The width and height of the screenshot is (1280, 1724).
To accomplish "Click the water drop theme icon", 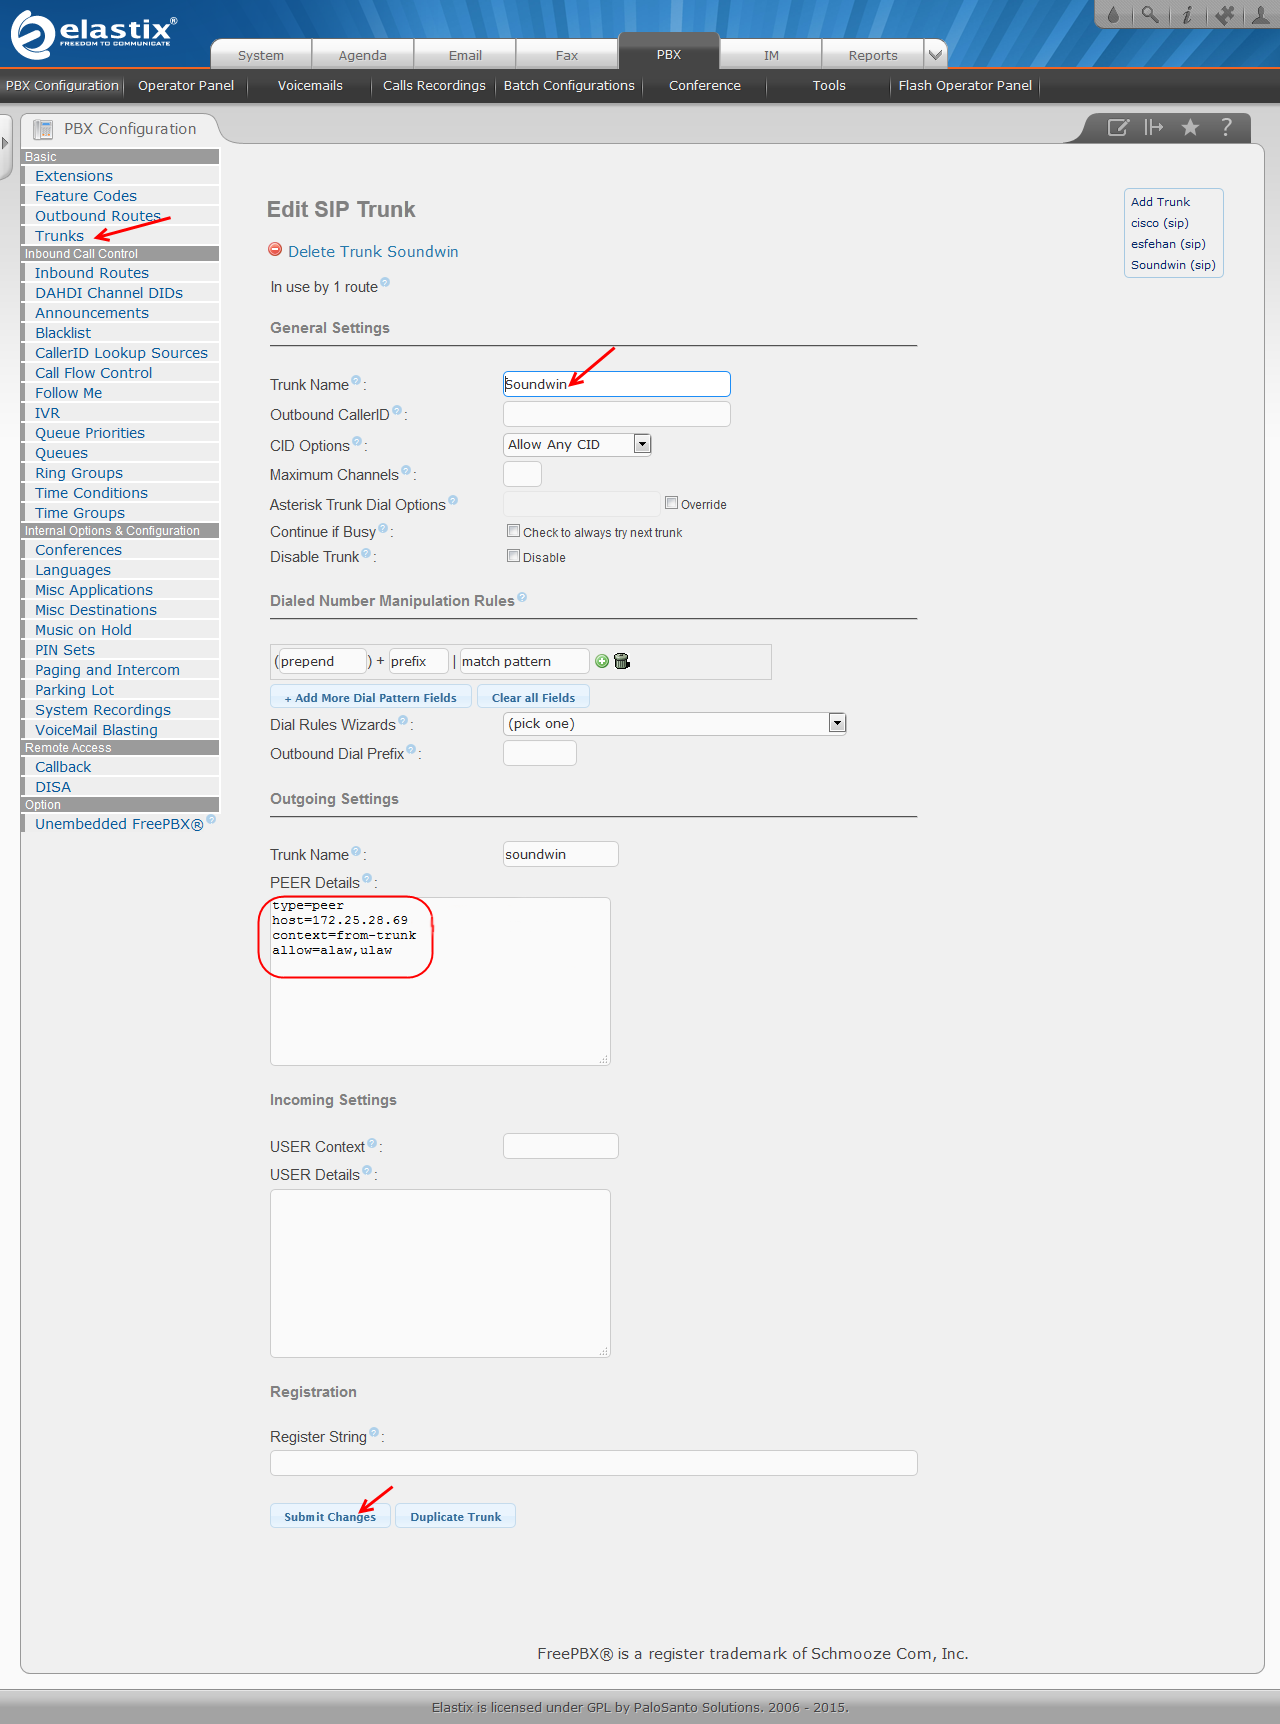I will 1113,14.
